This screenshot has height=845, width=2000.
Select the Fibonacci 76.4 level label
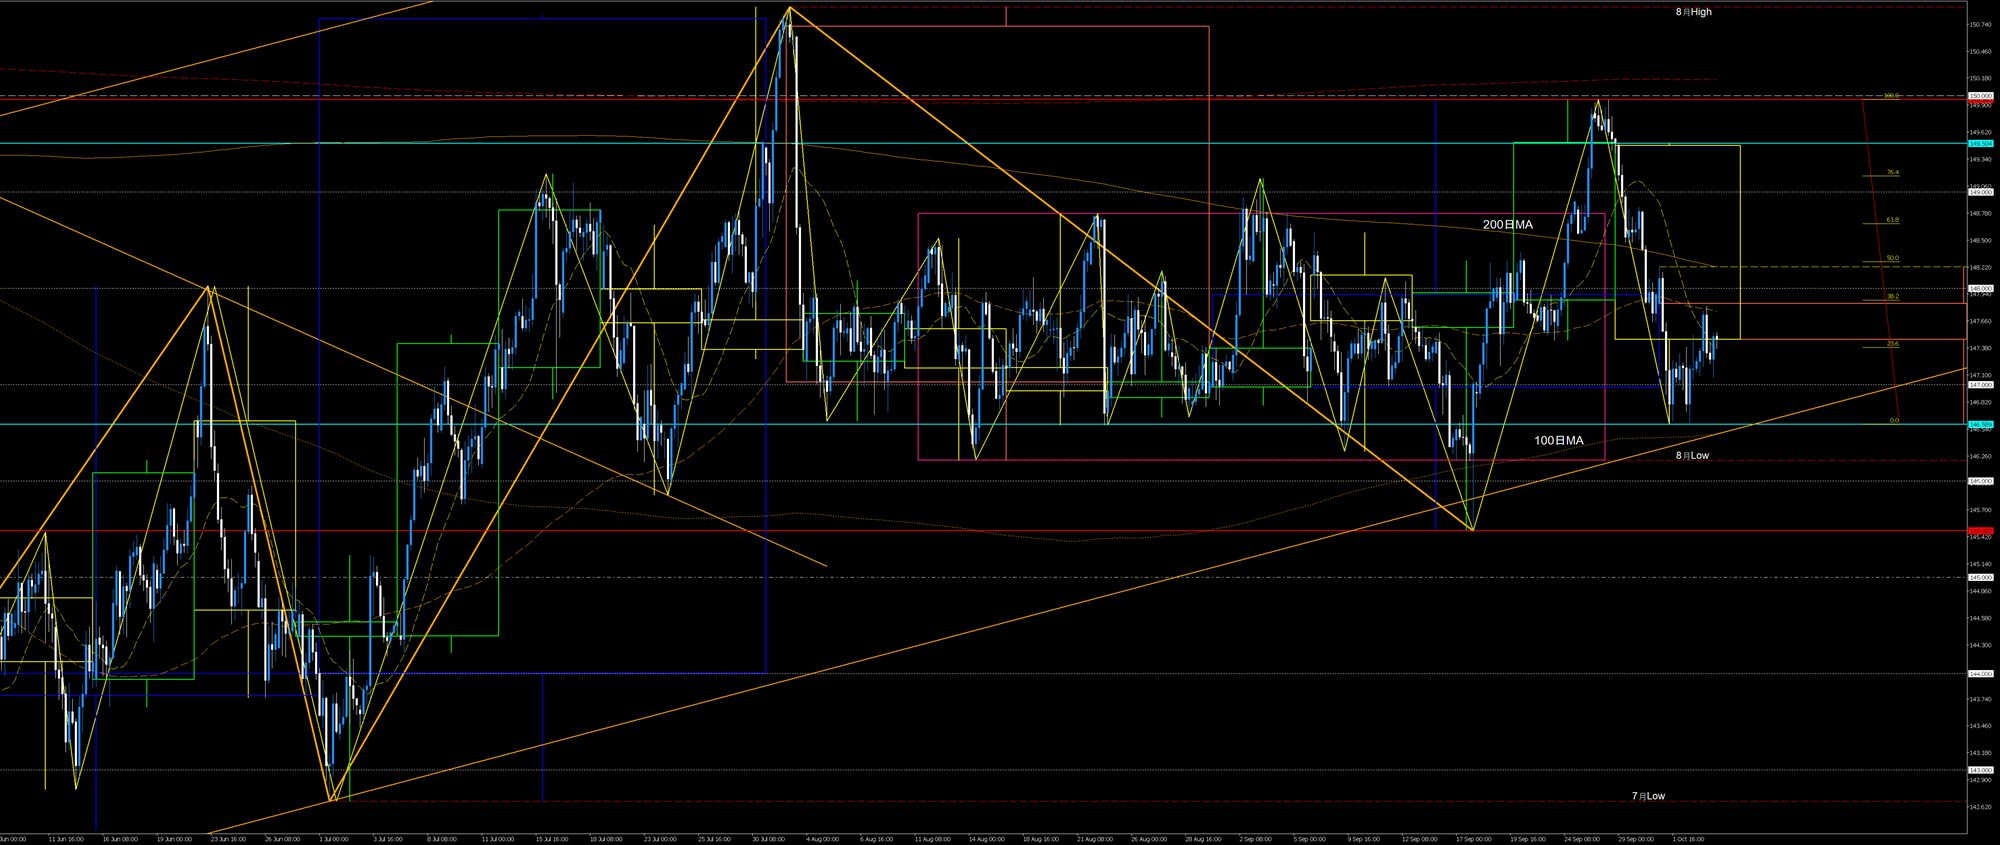pos(1892,172)
